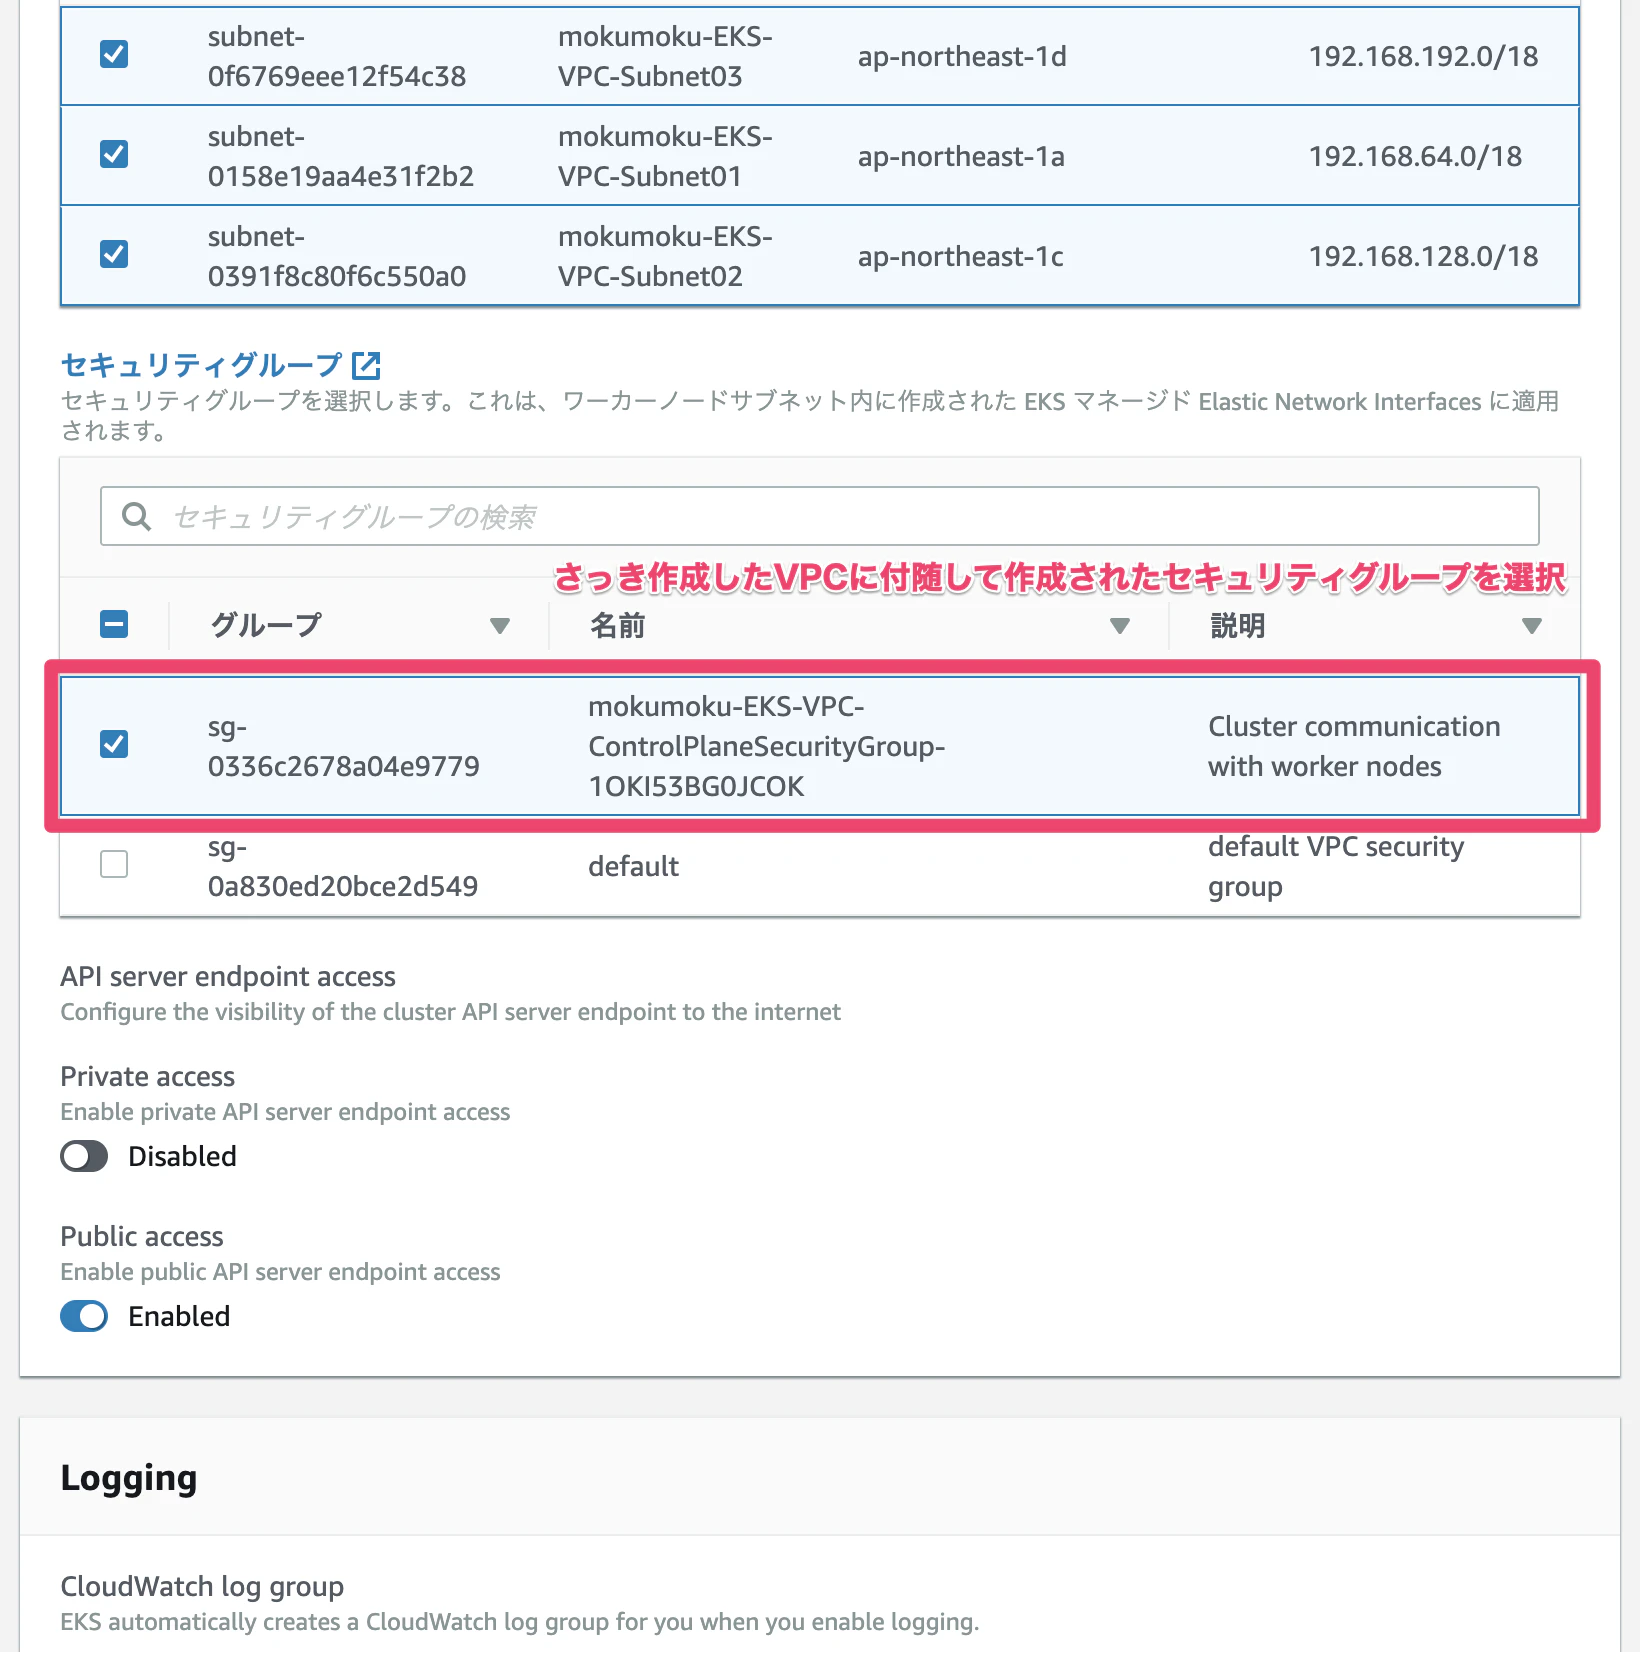Select subnet CIDR 192.168.192.0/18 text
This screenshot has height=1654, width=1640.
pos(1423,56)
